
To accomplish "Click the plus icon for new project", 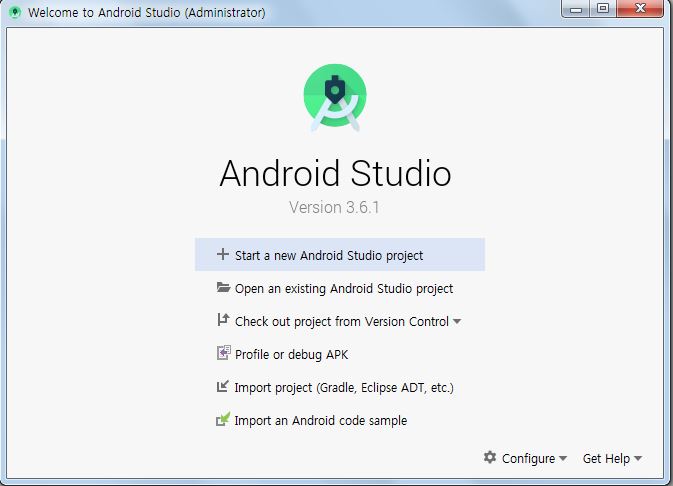I will pyautogui.click(x=223, y=254).
